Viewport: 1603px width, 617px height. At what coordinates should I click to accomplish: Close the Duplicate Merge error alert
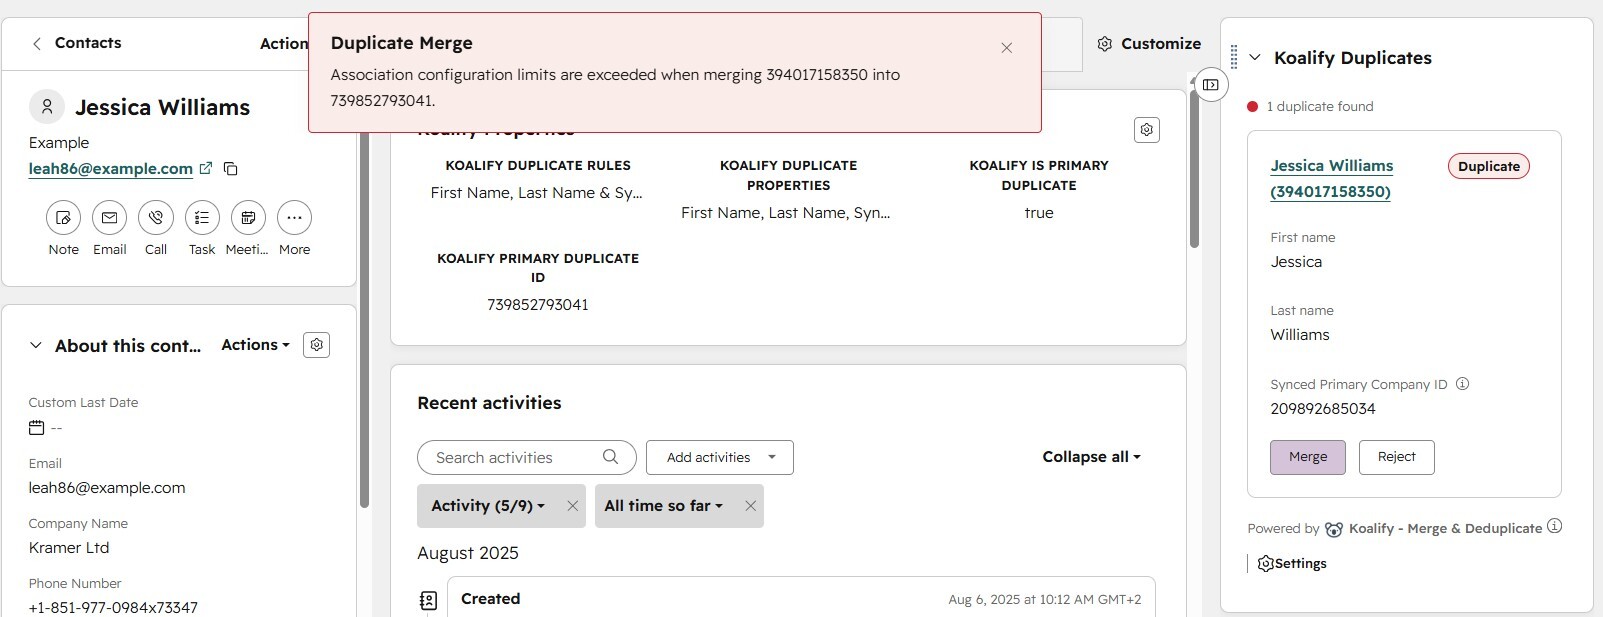tap(1007, 48)
